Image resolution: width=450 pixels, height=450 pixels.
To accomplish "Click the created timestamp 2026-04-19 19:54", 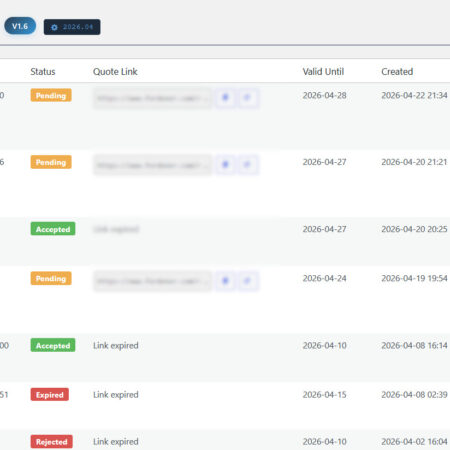I will 414,278.
